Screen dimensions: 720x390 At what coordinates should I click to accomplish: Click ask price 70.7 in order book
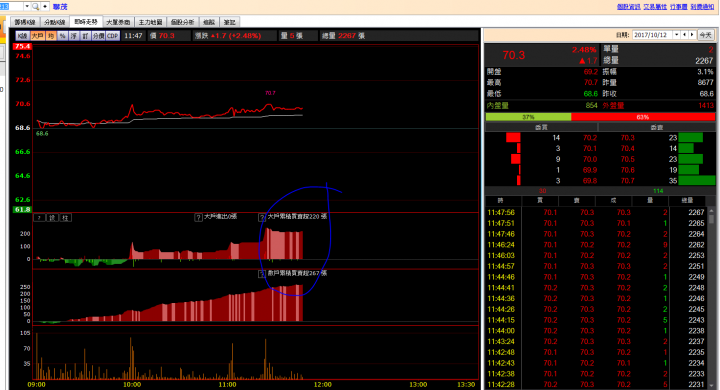pyautogui.click(x=628, y=181)
